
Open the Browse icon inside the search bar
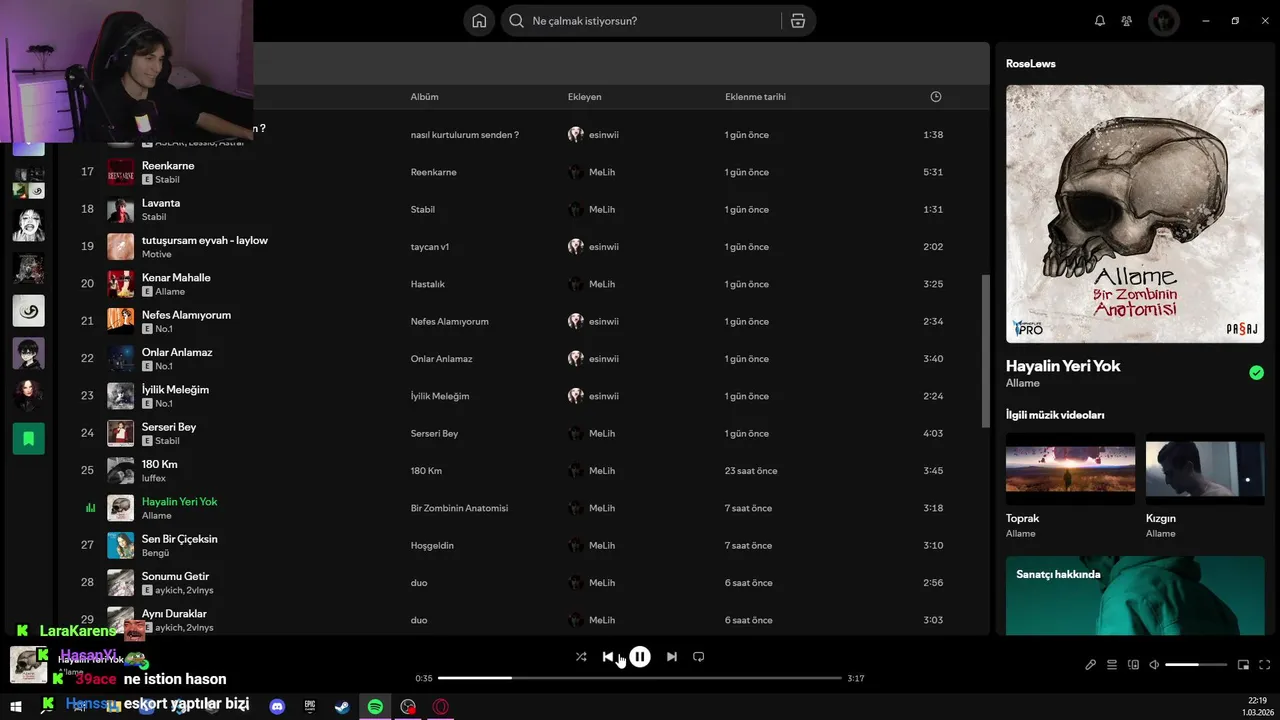point(798,21)
